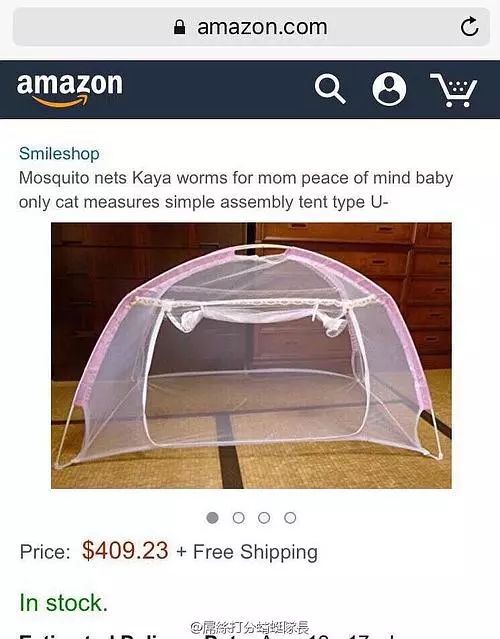The width and height of the screenshot is (500, 639).
Task: Tap the padlock icon beside amazon.com
Action: point(179,27)
